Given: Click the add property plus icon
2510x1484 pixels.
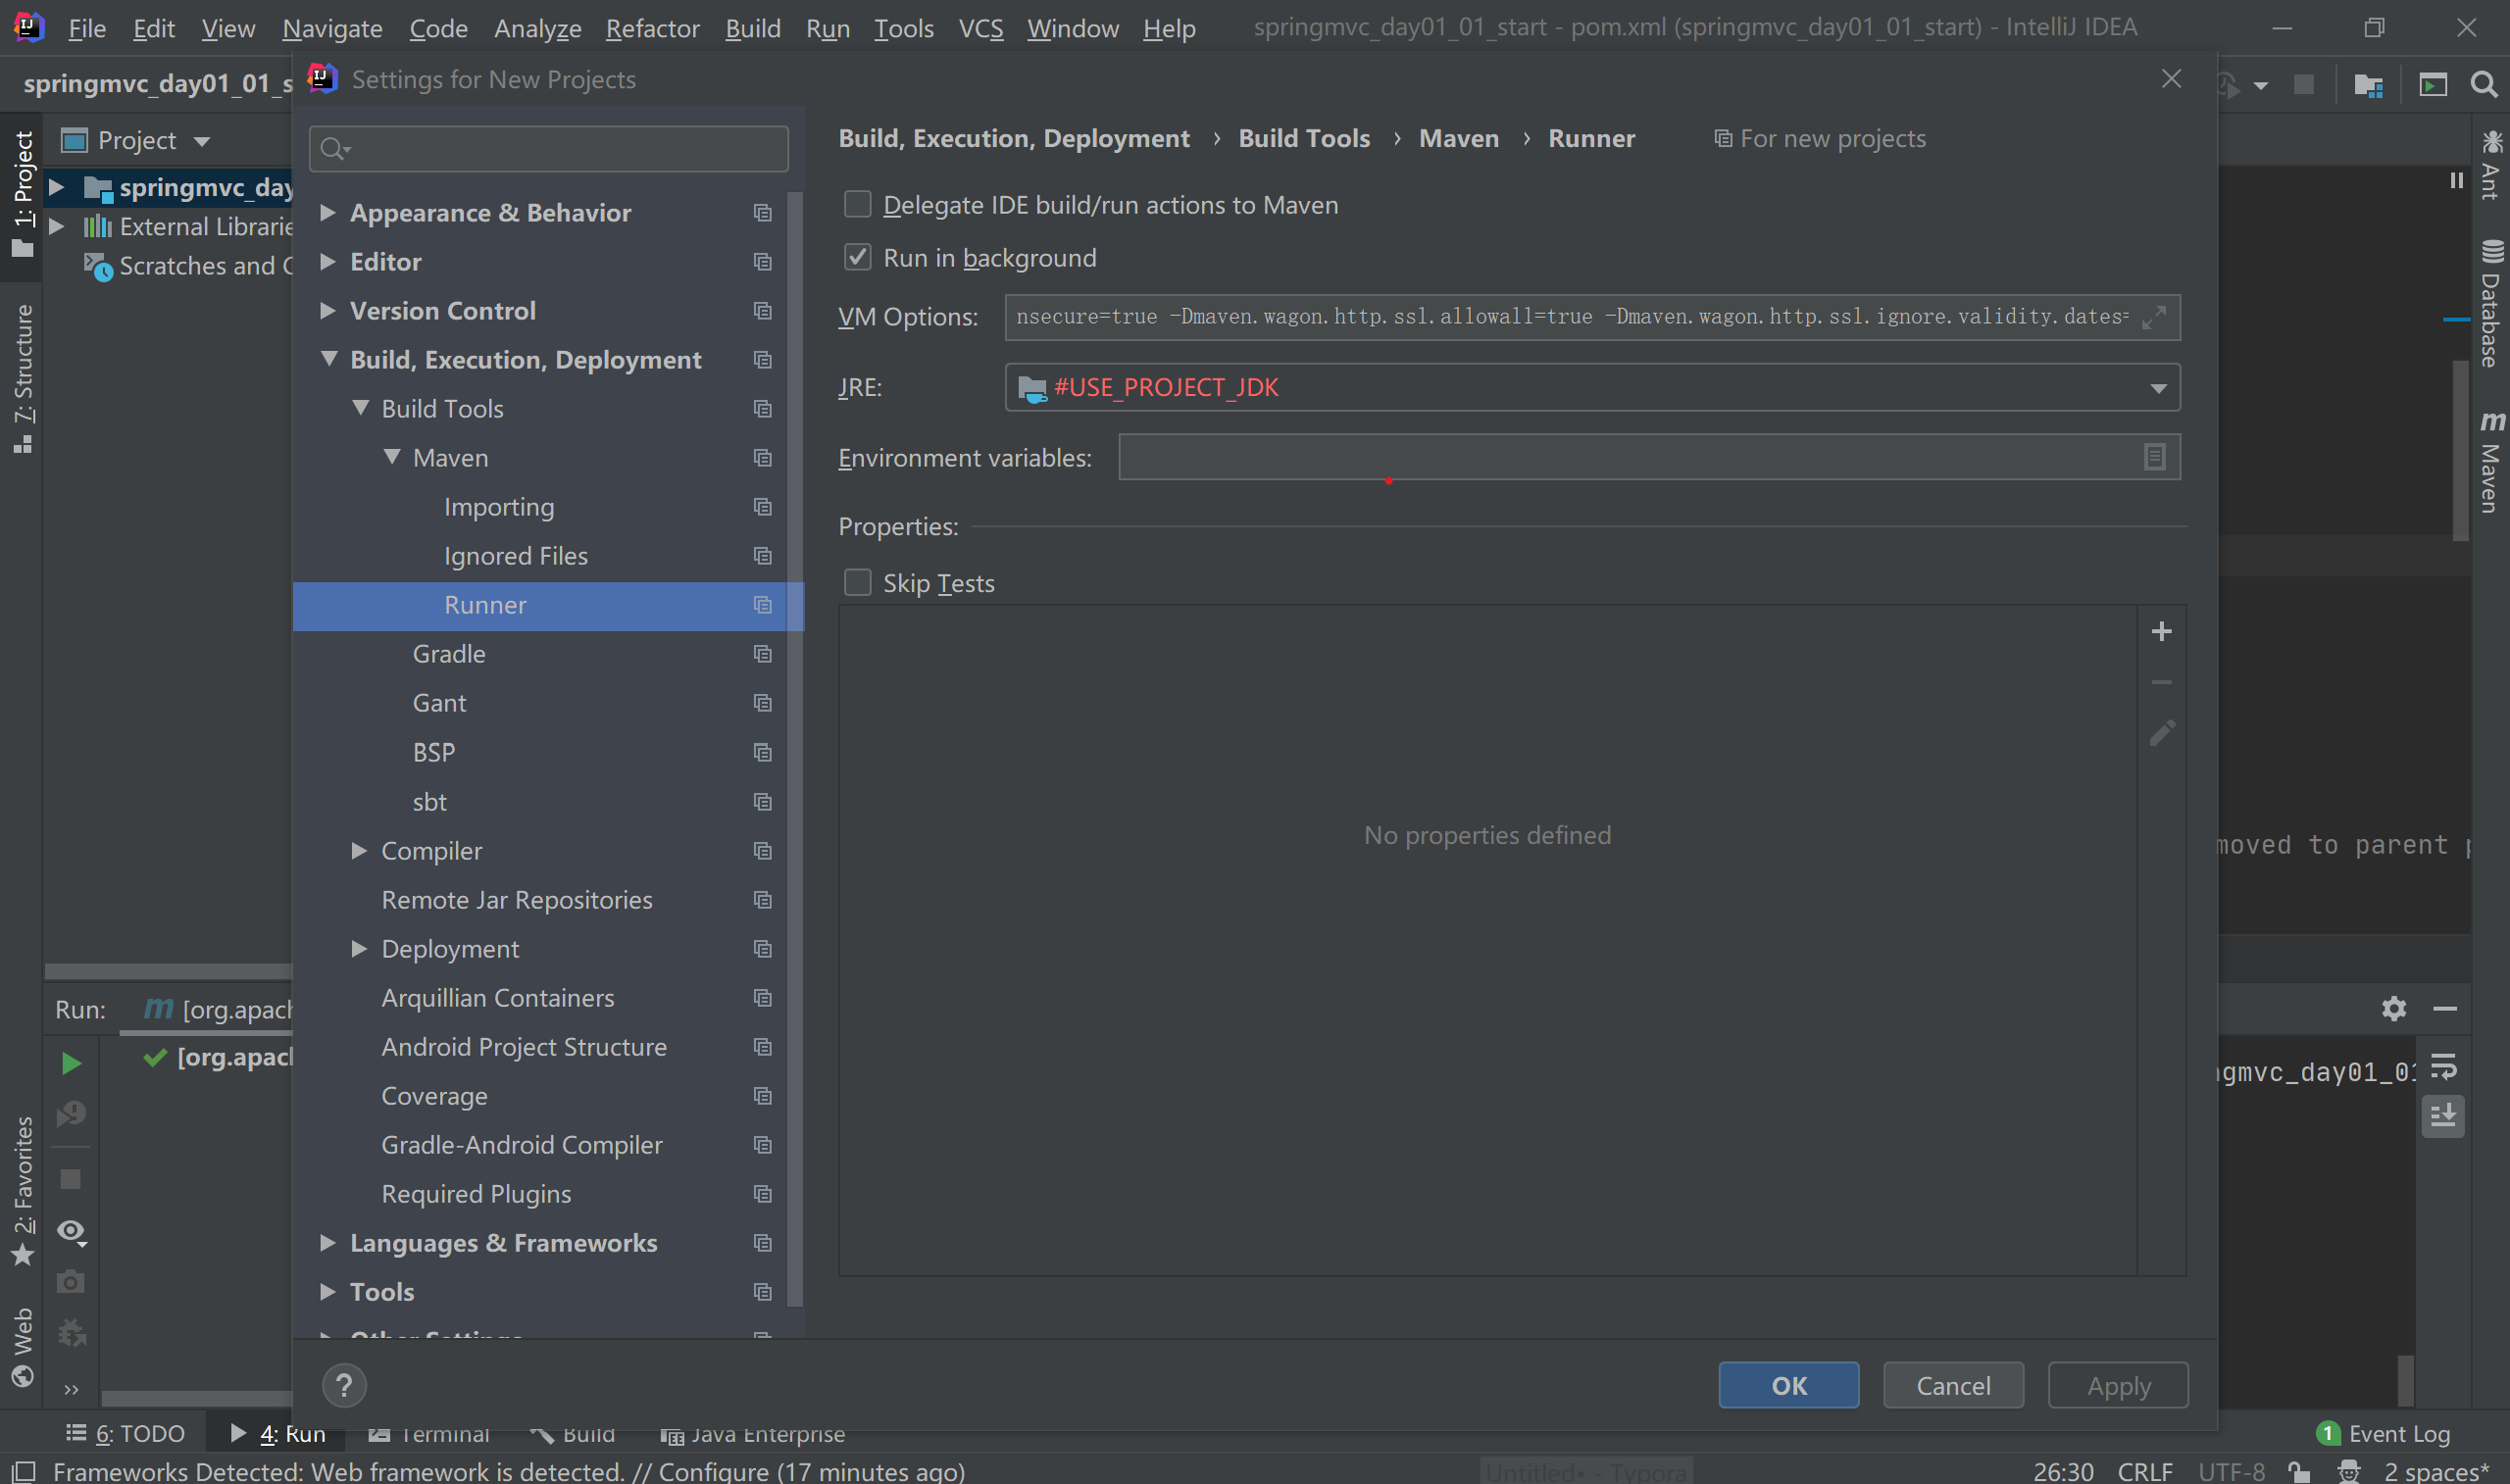Looking at the screenshot, I should pyautogui.click(x=2161, y=631).
